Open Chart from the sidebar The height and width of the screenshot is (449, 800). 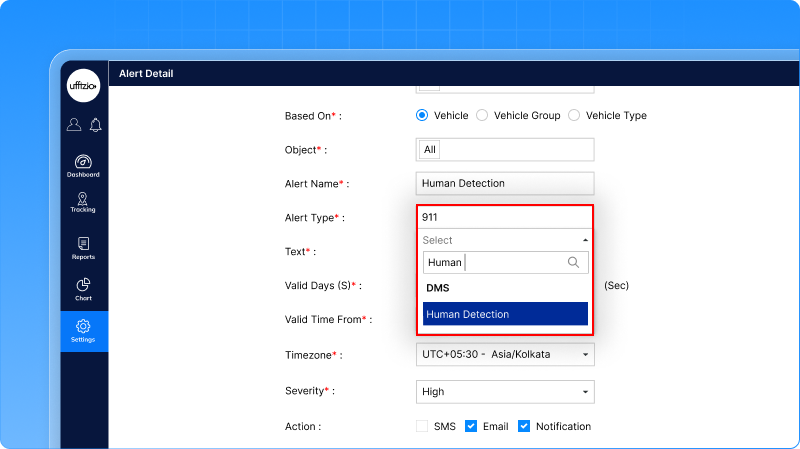(x=84, y=289)
